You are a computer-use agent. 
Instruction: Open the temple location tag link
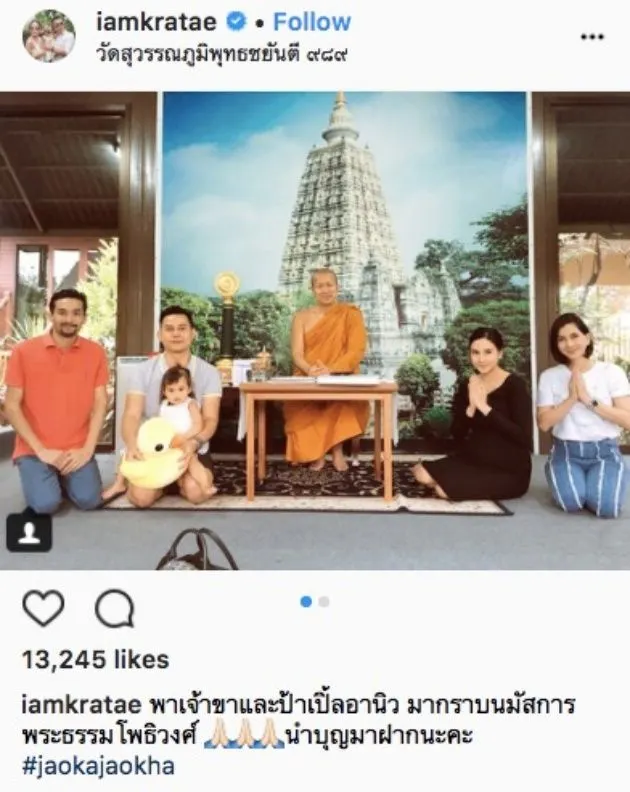pos(221,55)
